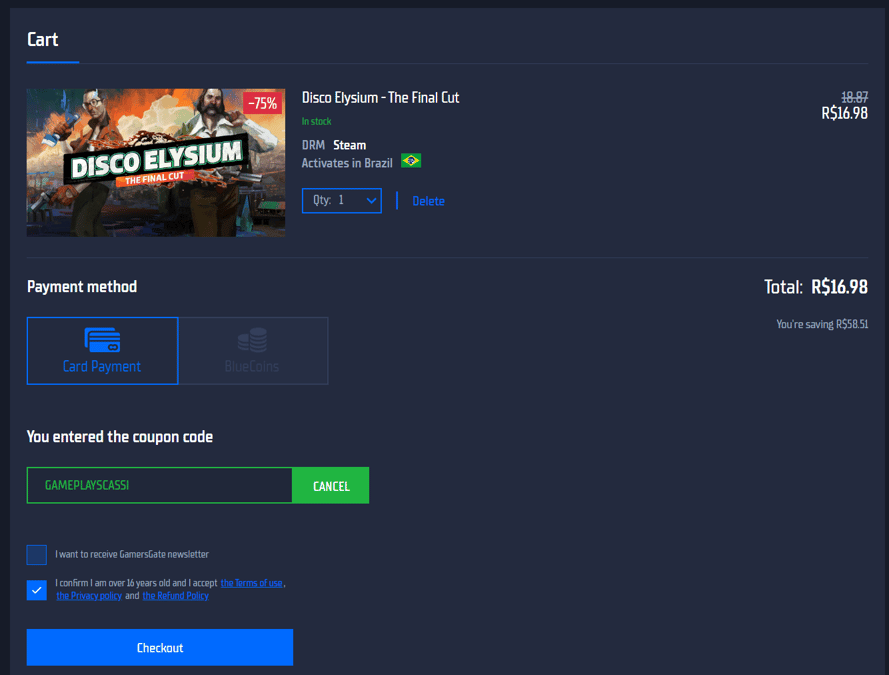Click the 'I want to receive GamersGate newsletter' label

132,554
